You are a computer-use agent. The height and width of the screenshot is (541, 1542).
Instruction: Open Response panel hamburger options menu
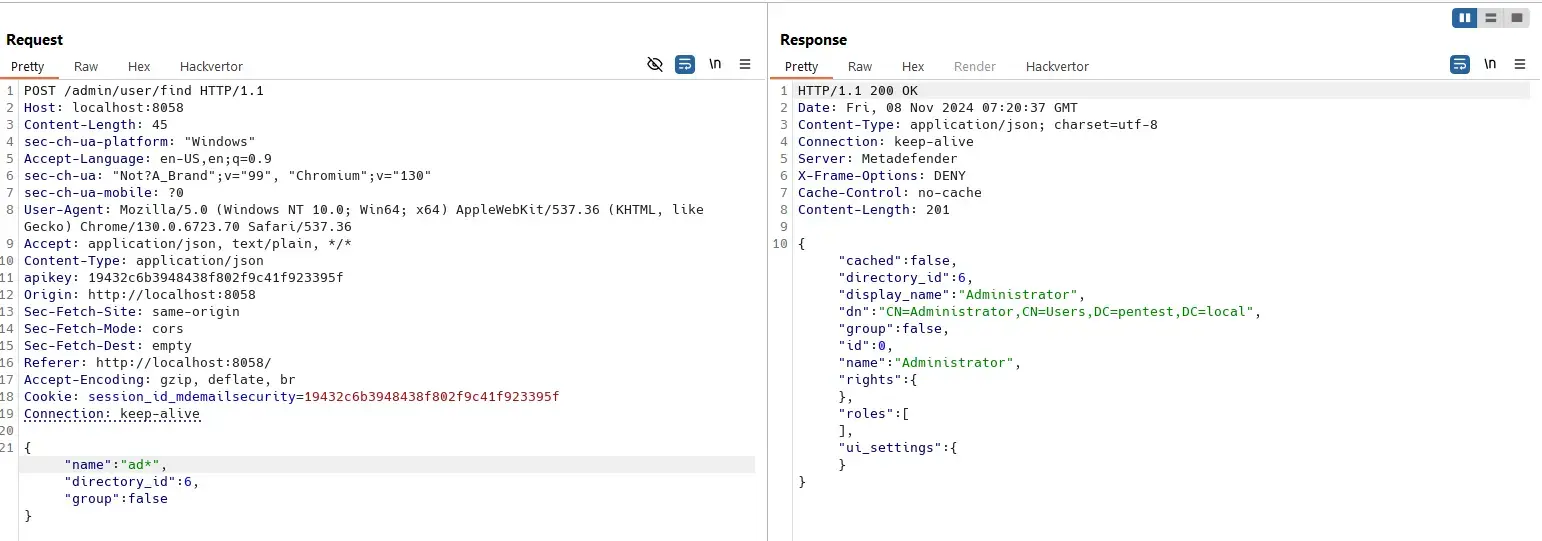[x=1520, y=64]
